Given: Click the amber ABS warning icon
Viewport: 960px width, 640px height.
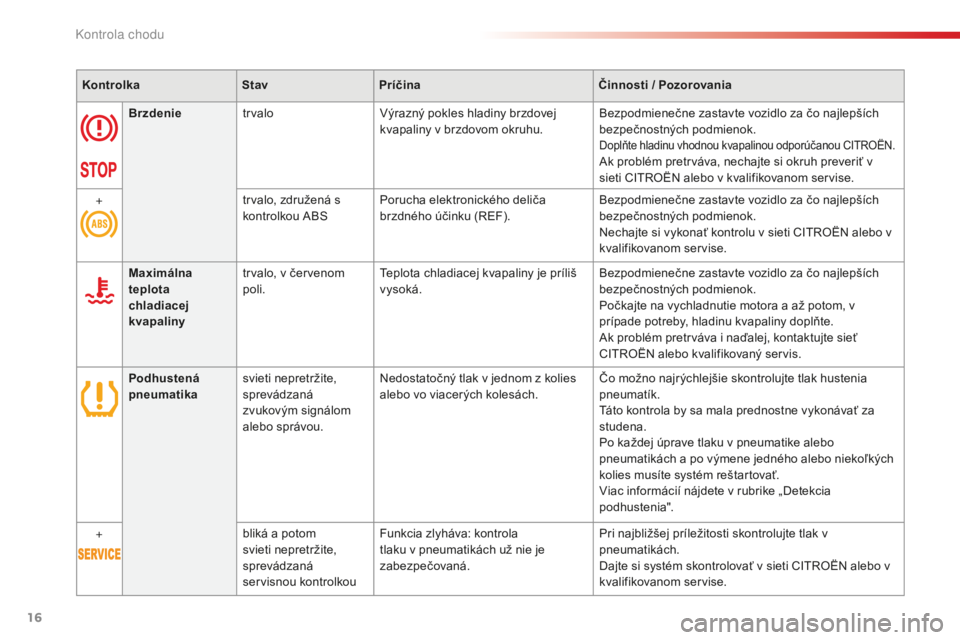Looking at the screenshot, I should coord(99,224).
